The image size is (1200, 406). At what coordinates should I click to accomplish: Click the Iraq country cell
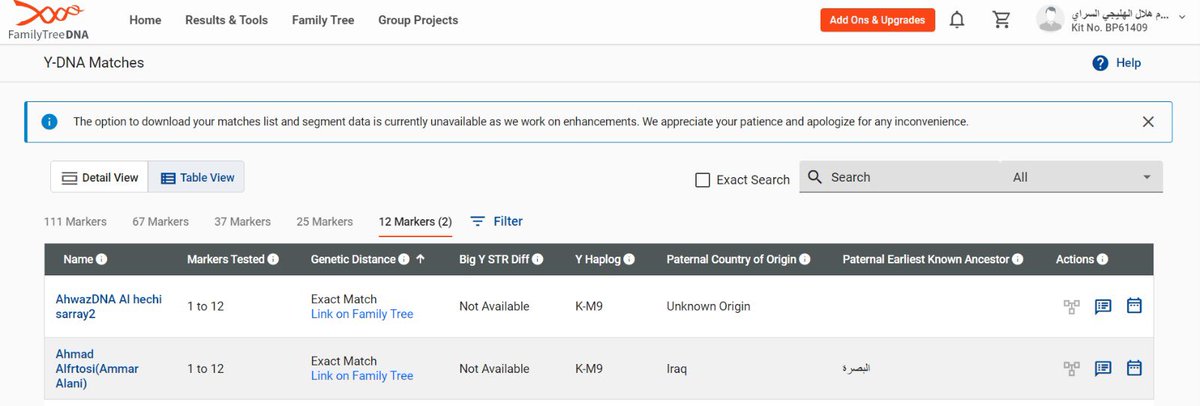click(678, 368)
